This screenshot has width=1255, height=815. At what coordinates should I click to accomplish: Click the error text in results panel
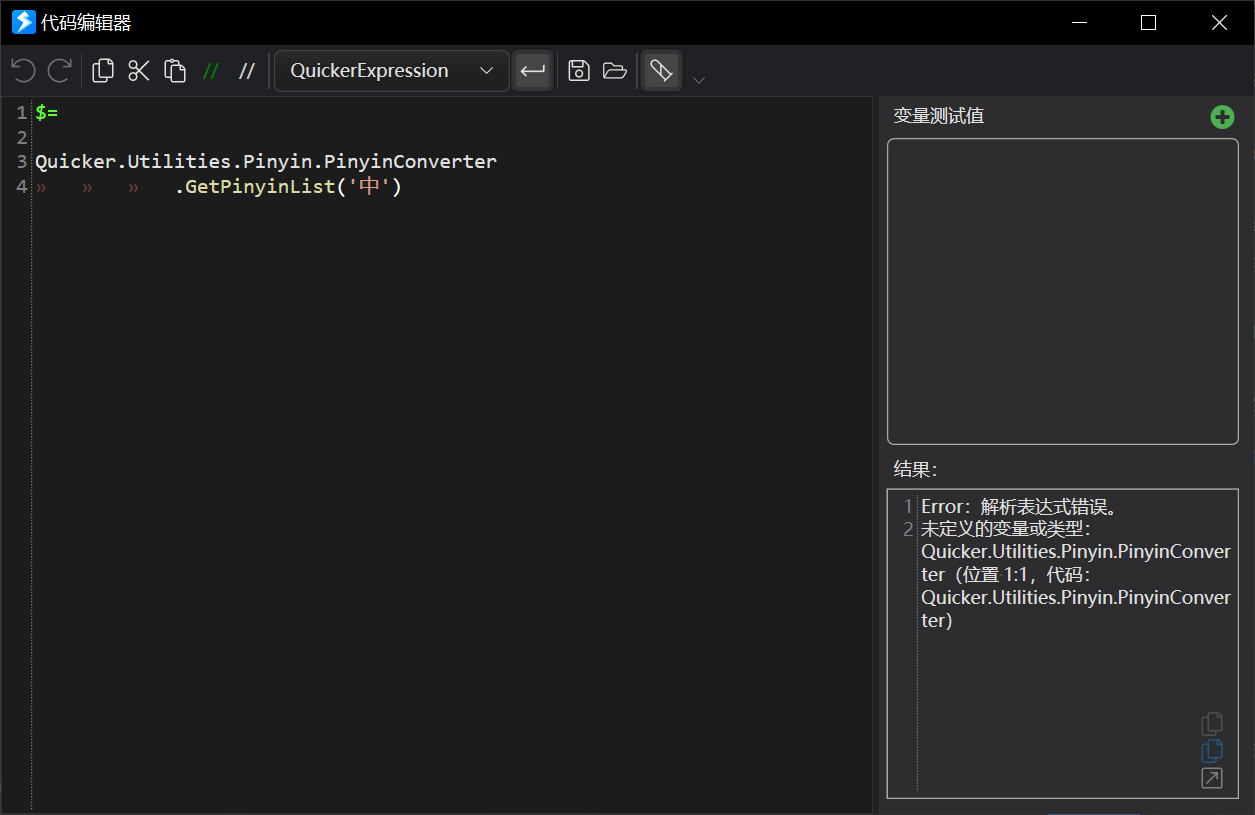point(1076,563)
